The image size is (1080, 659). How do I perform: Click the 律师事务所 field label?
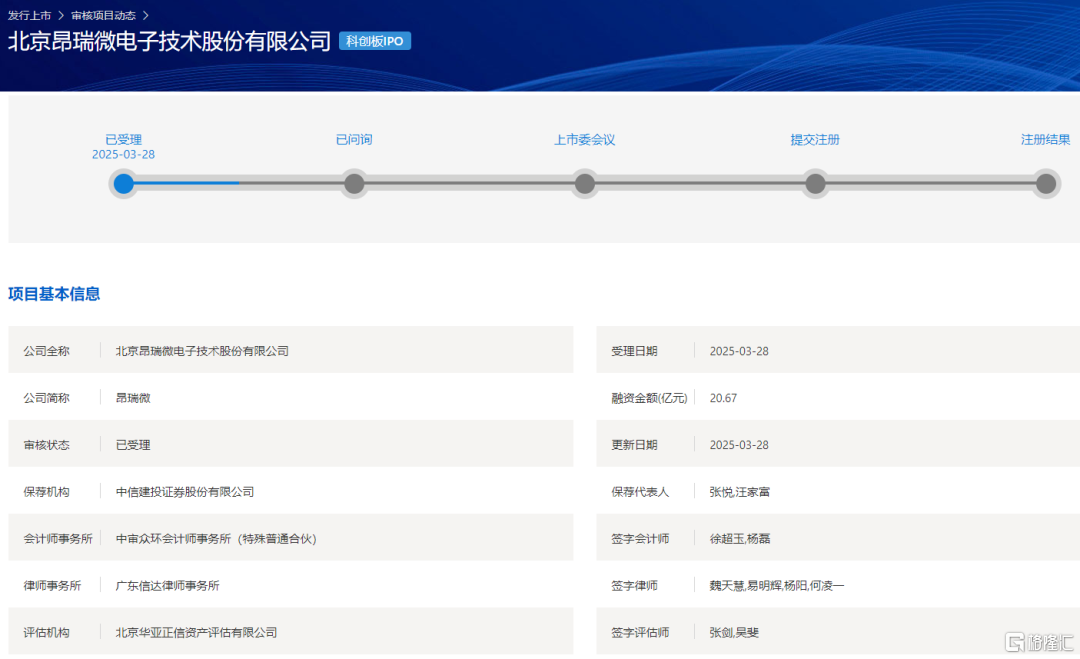pos(52,585)
